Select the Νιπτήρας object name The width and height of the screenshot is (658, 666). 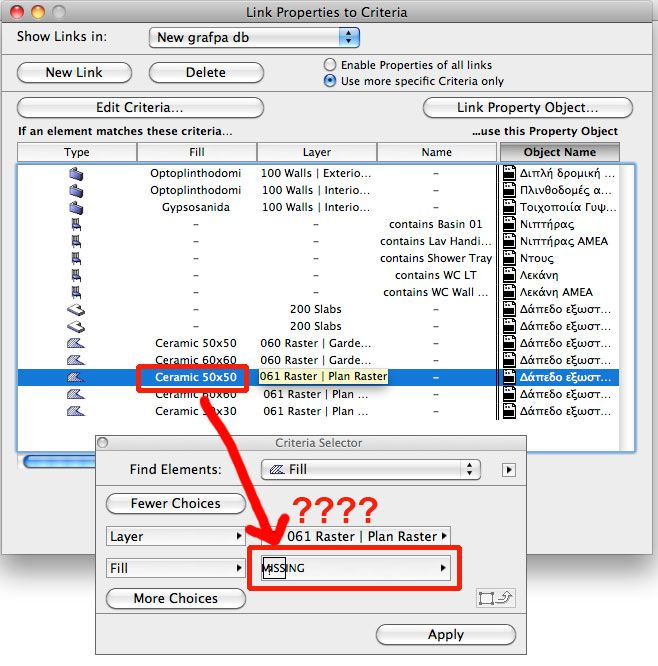tap(547, 224)
